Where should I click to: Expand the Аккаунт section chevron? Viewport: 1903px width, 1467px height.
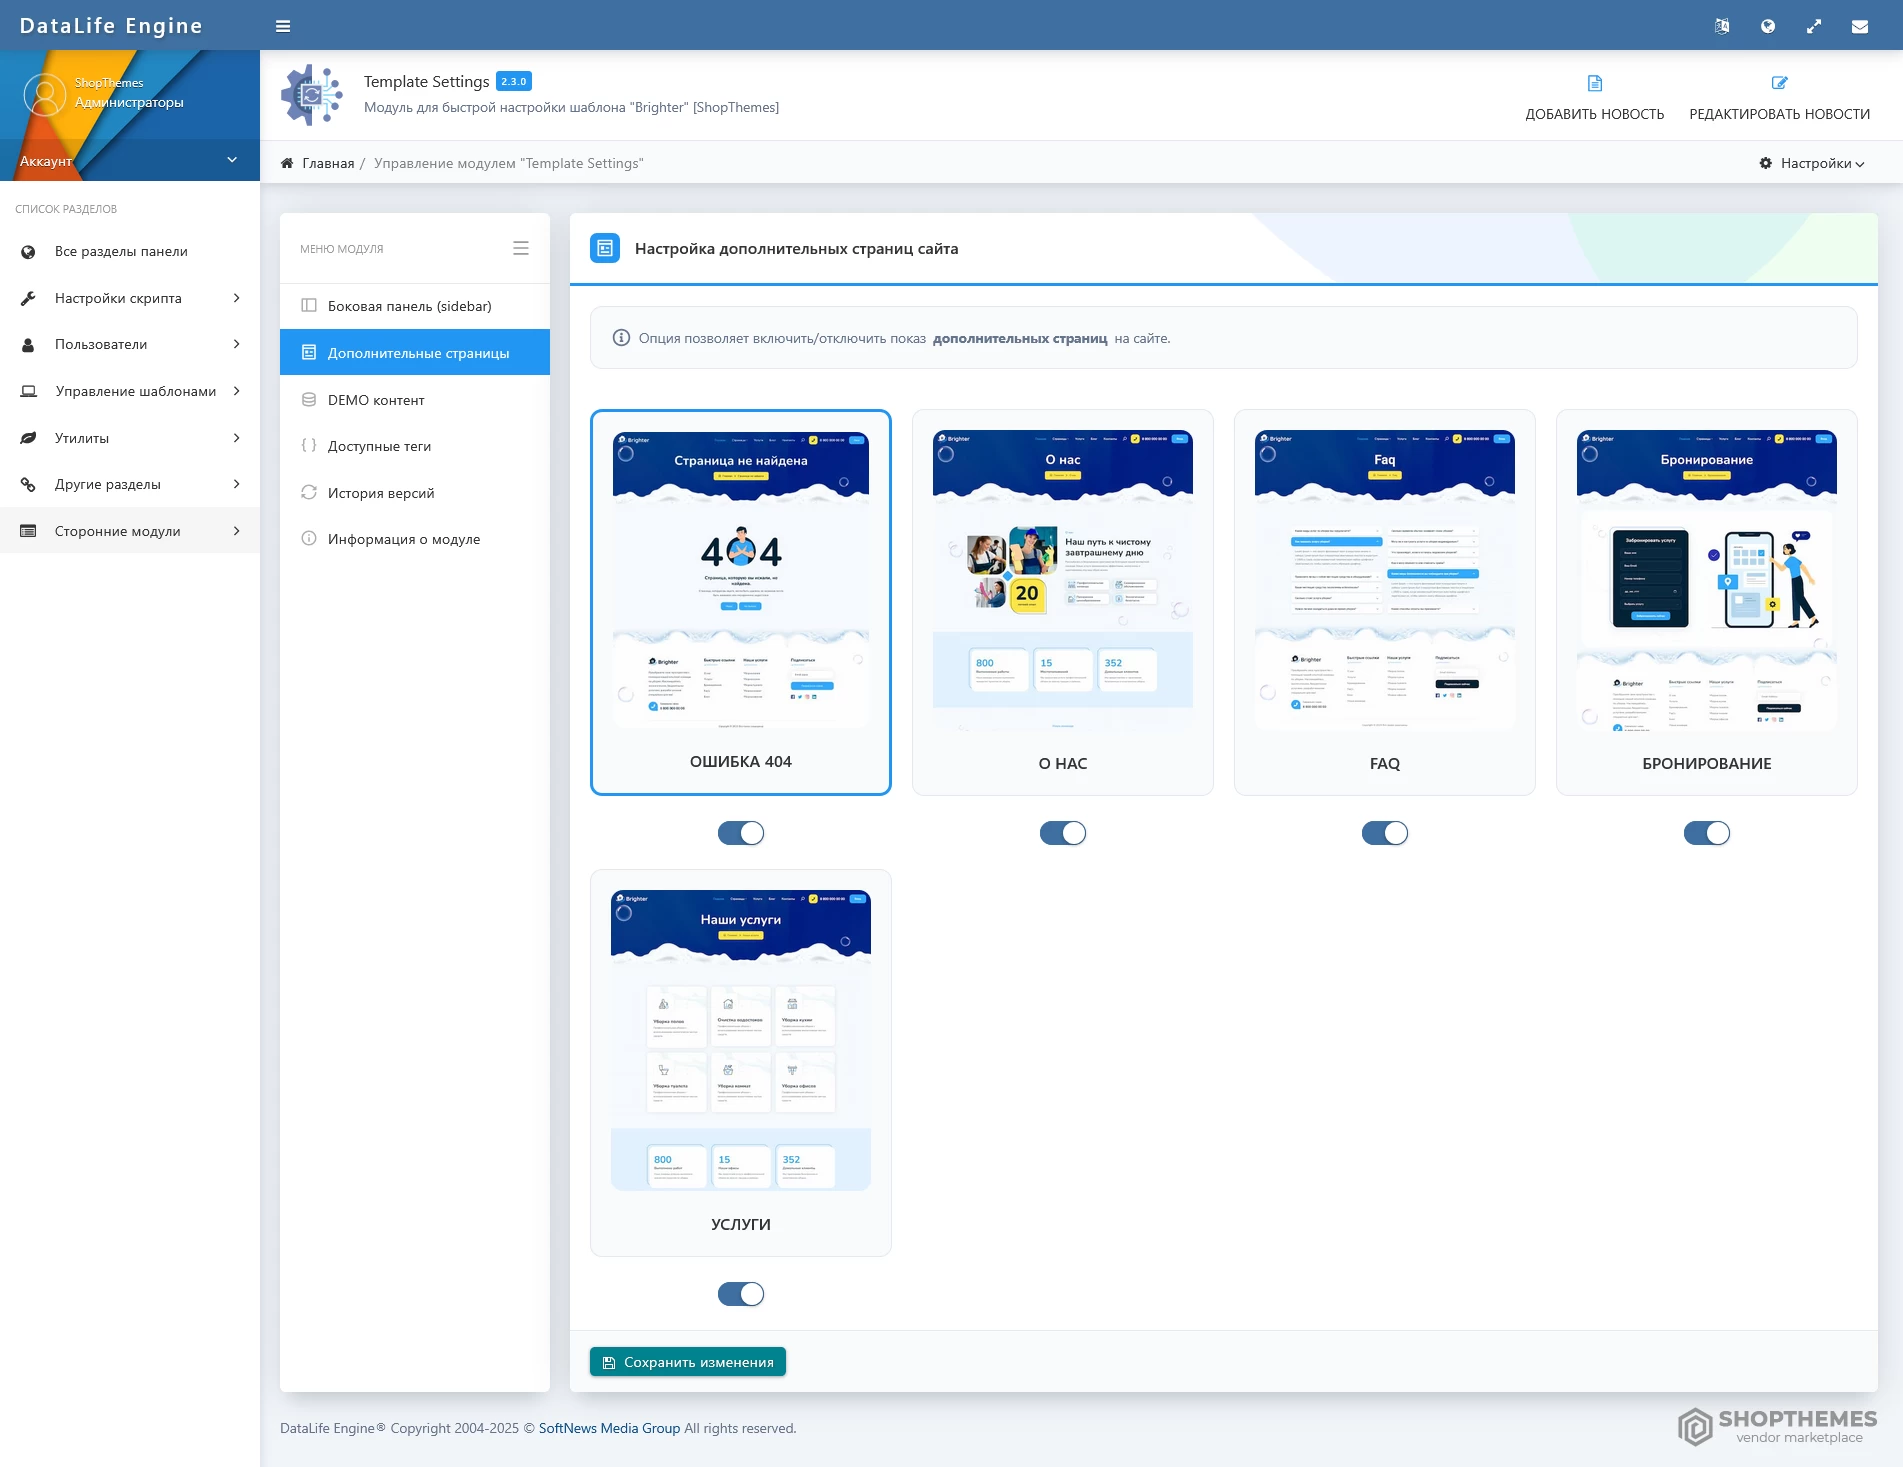232,160
